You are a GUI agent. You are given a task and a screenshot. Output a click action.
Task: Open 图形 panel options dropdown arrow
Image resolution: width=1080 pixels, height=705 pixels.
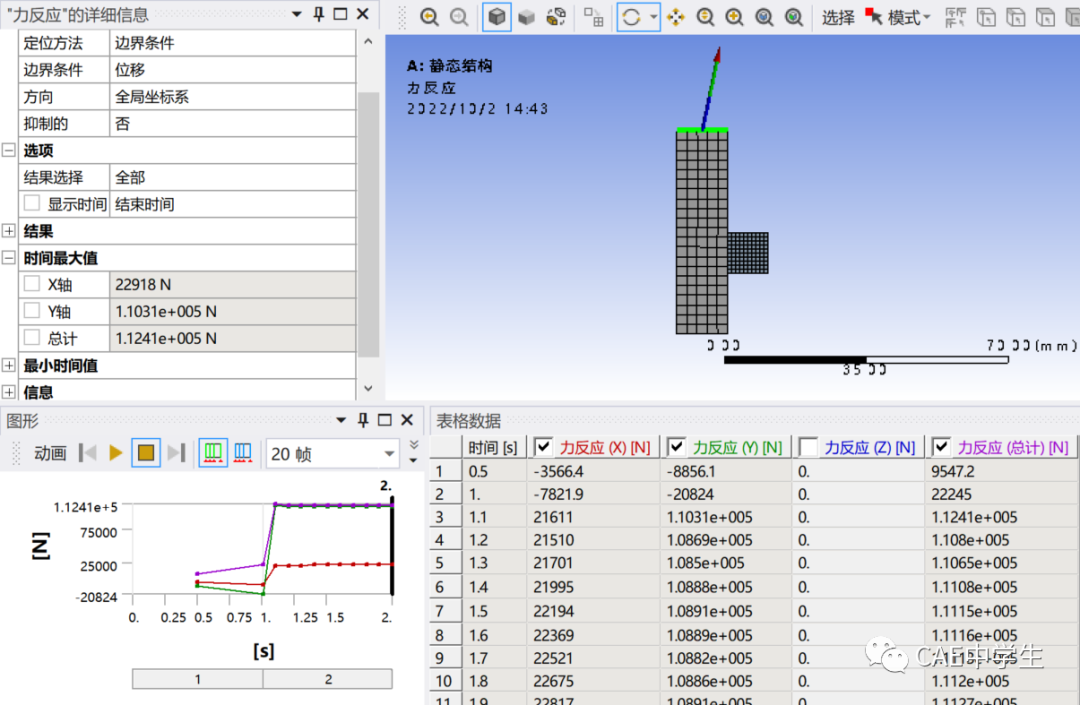[x=341, y=420]
